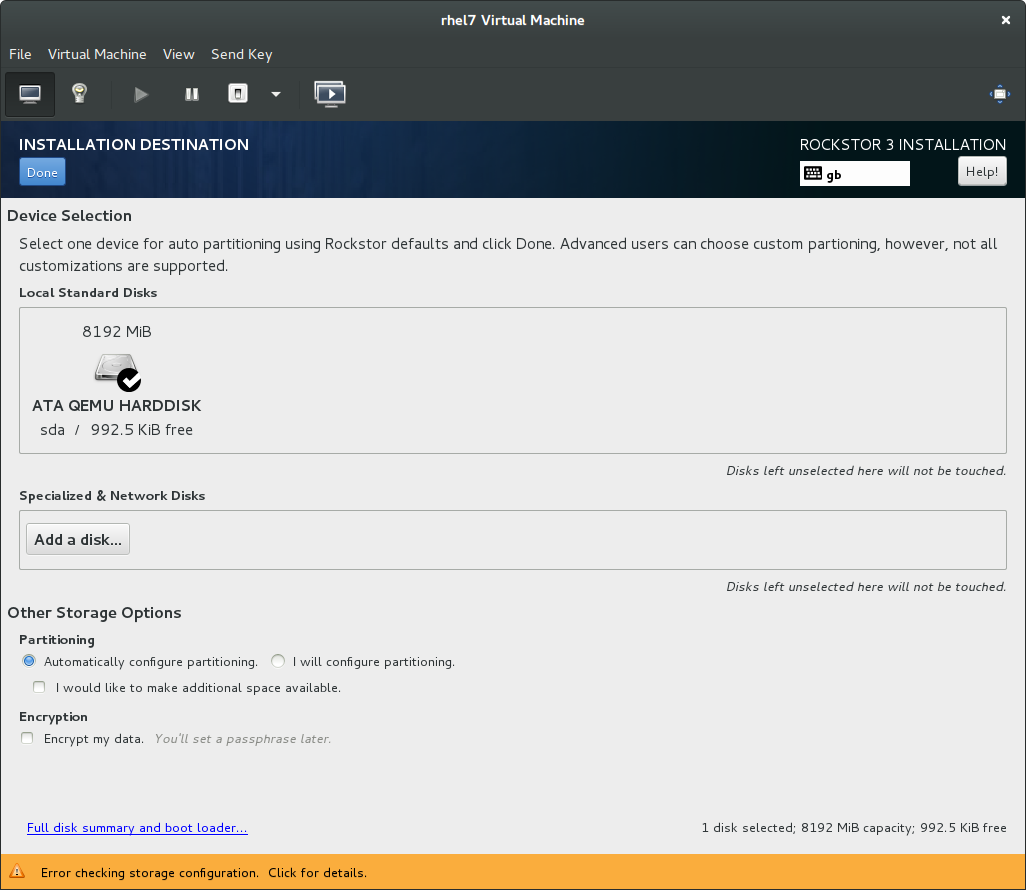Open the Send Key menu
The height and width of the screenshot is (890, 1026).
241,54
